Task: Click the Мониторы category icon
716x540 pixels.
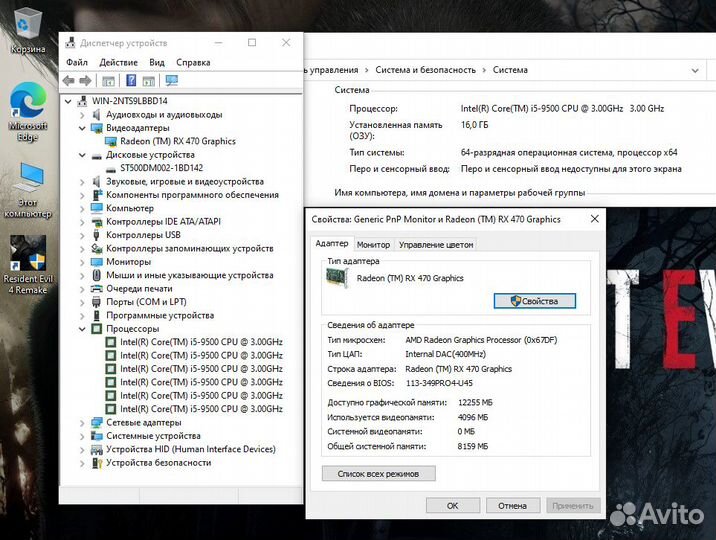Action: click(x=97, y=262)
